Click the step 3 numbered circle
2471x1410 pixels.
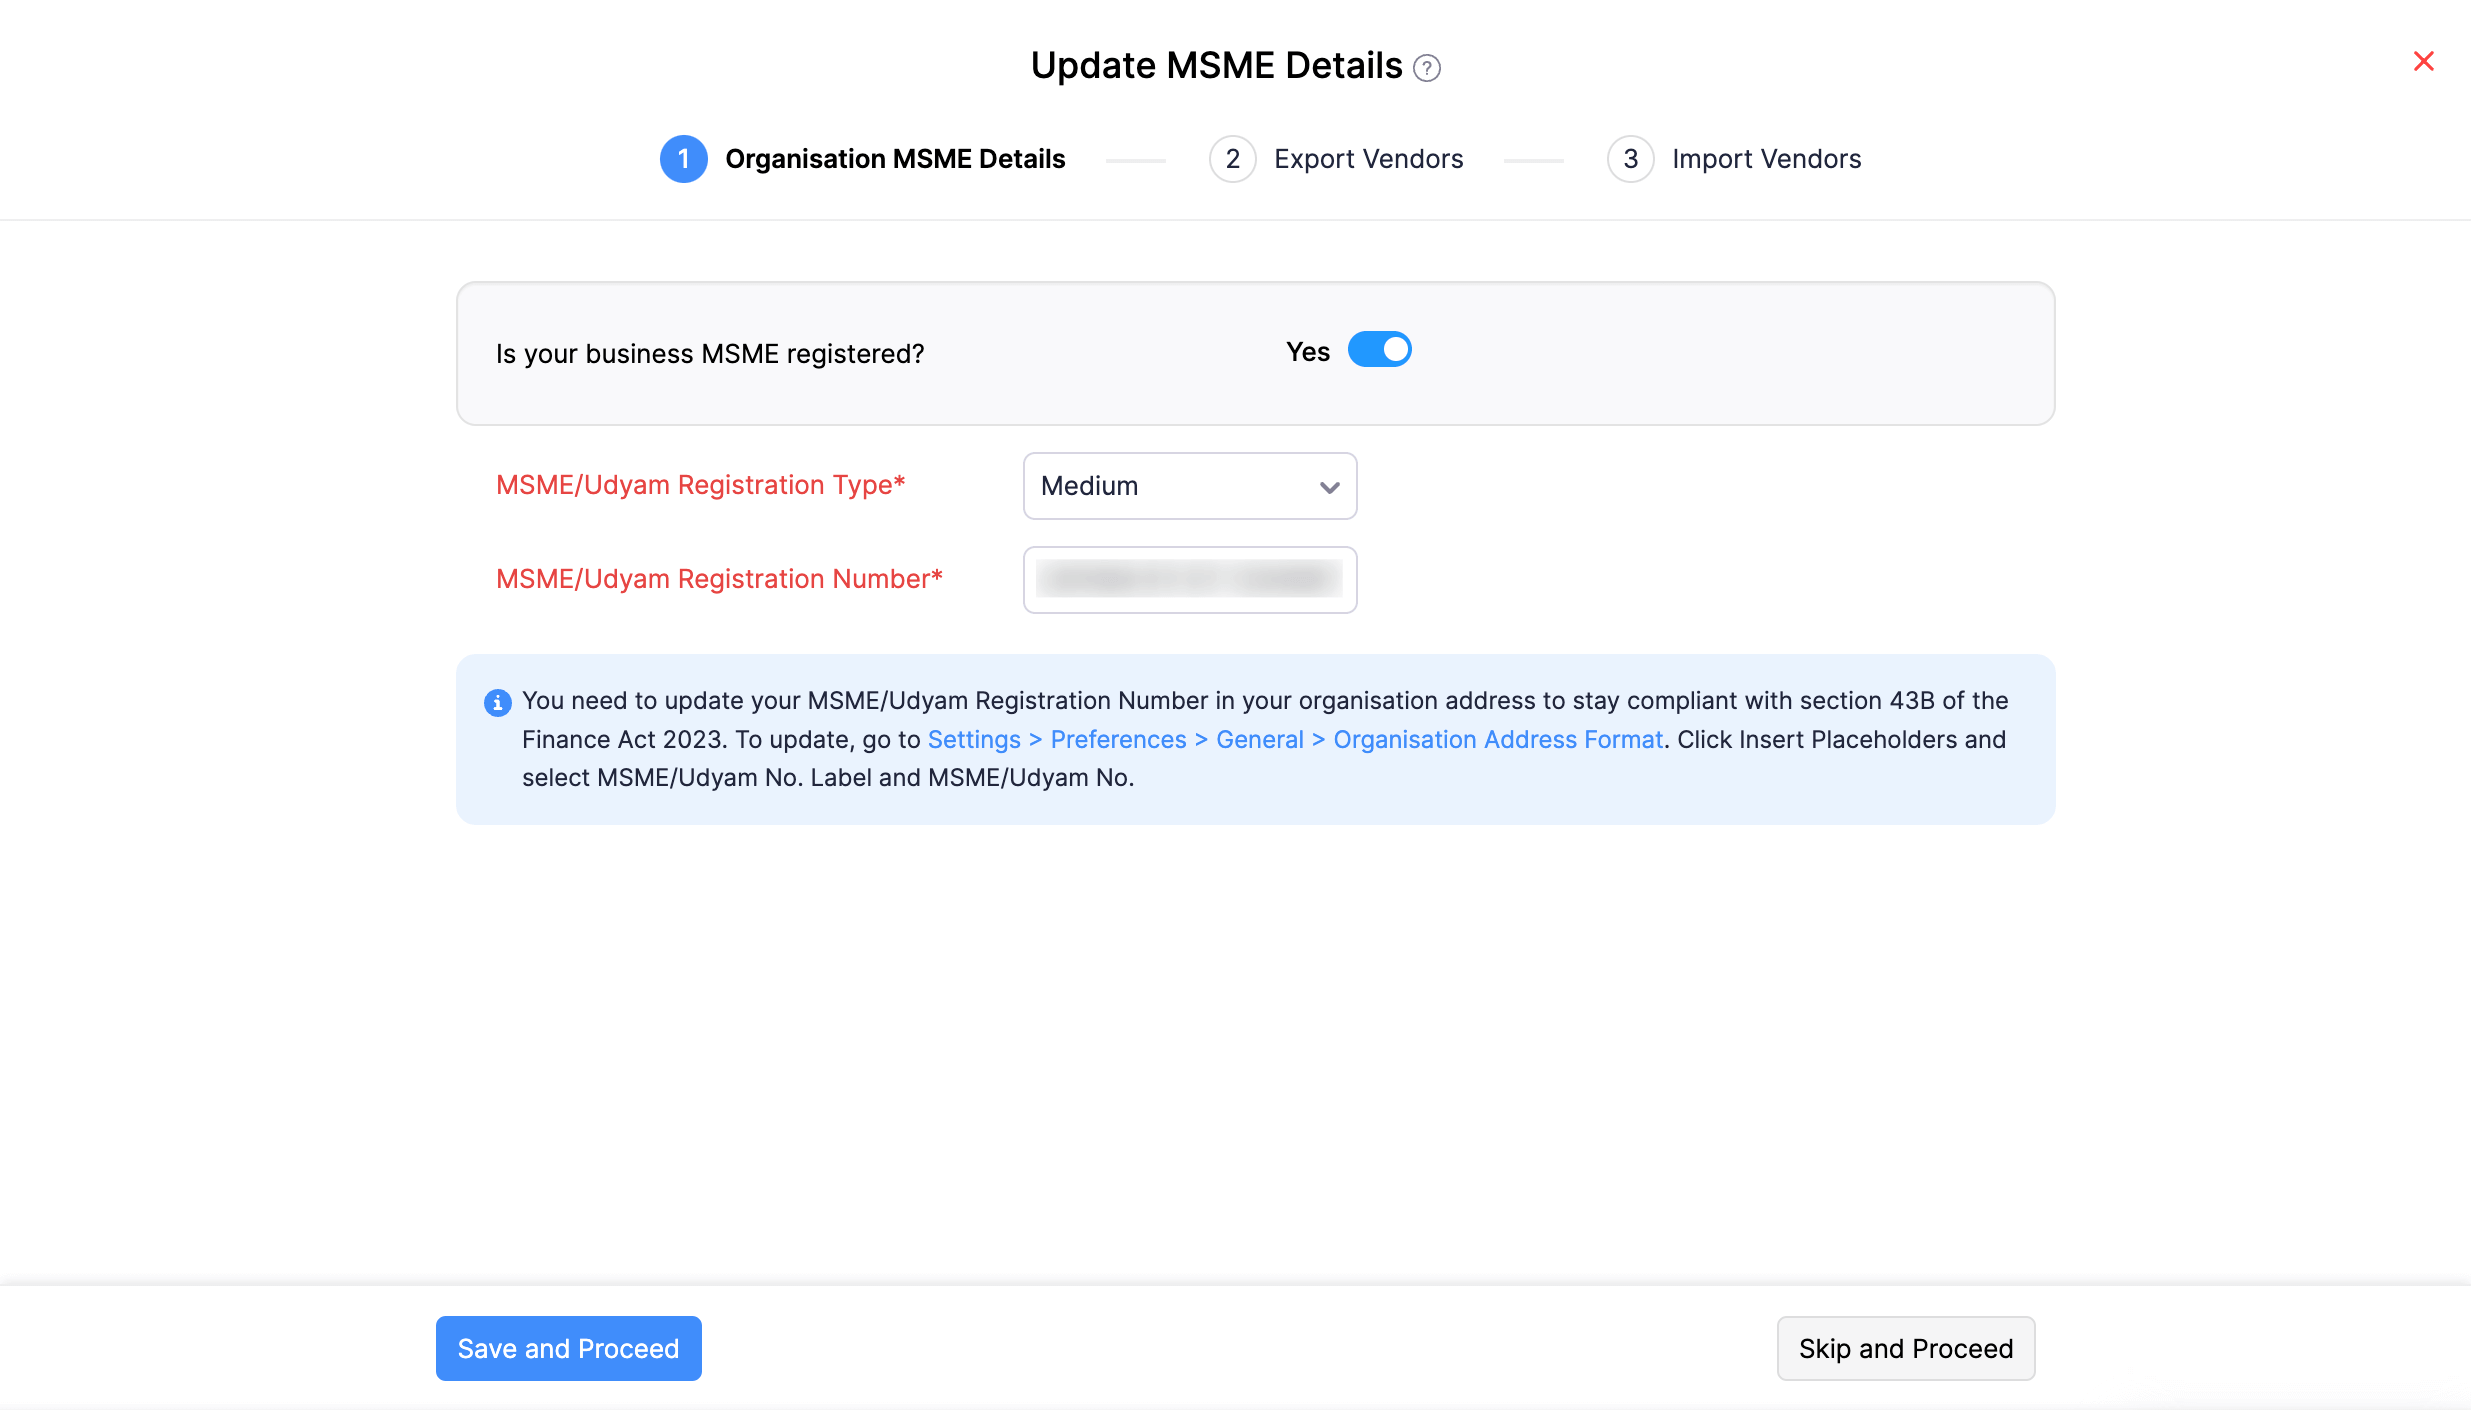1630,158
